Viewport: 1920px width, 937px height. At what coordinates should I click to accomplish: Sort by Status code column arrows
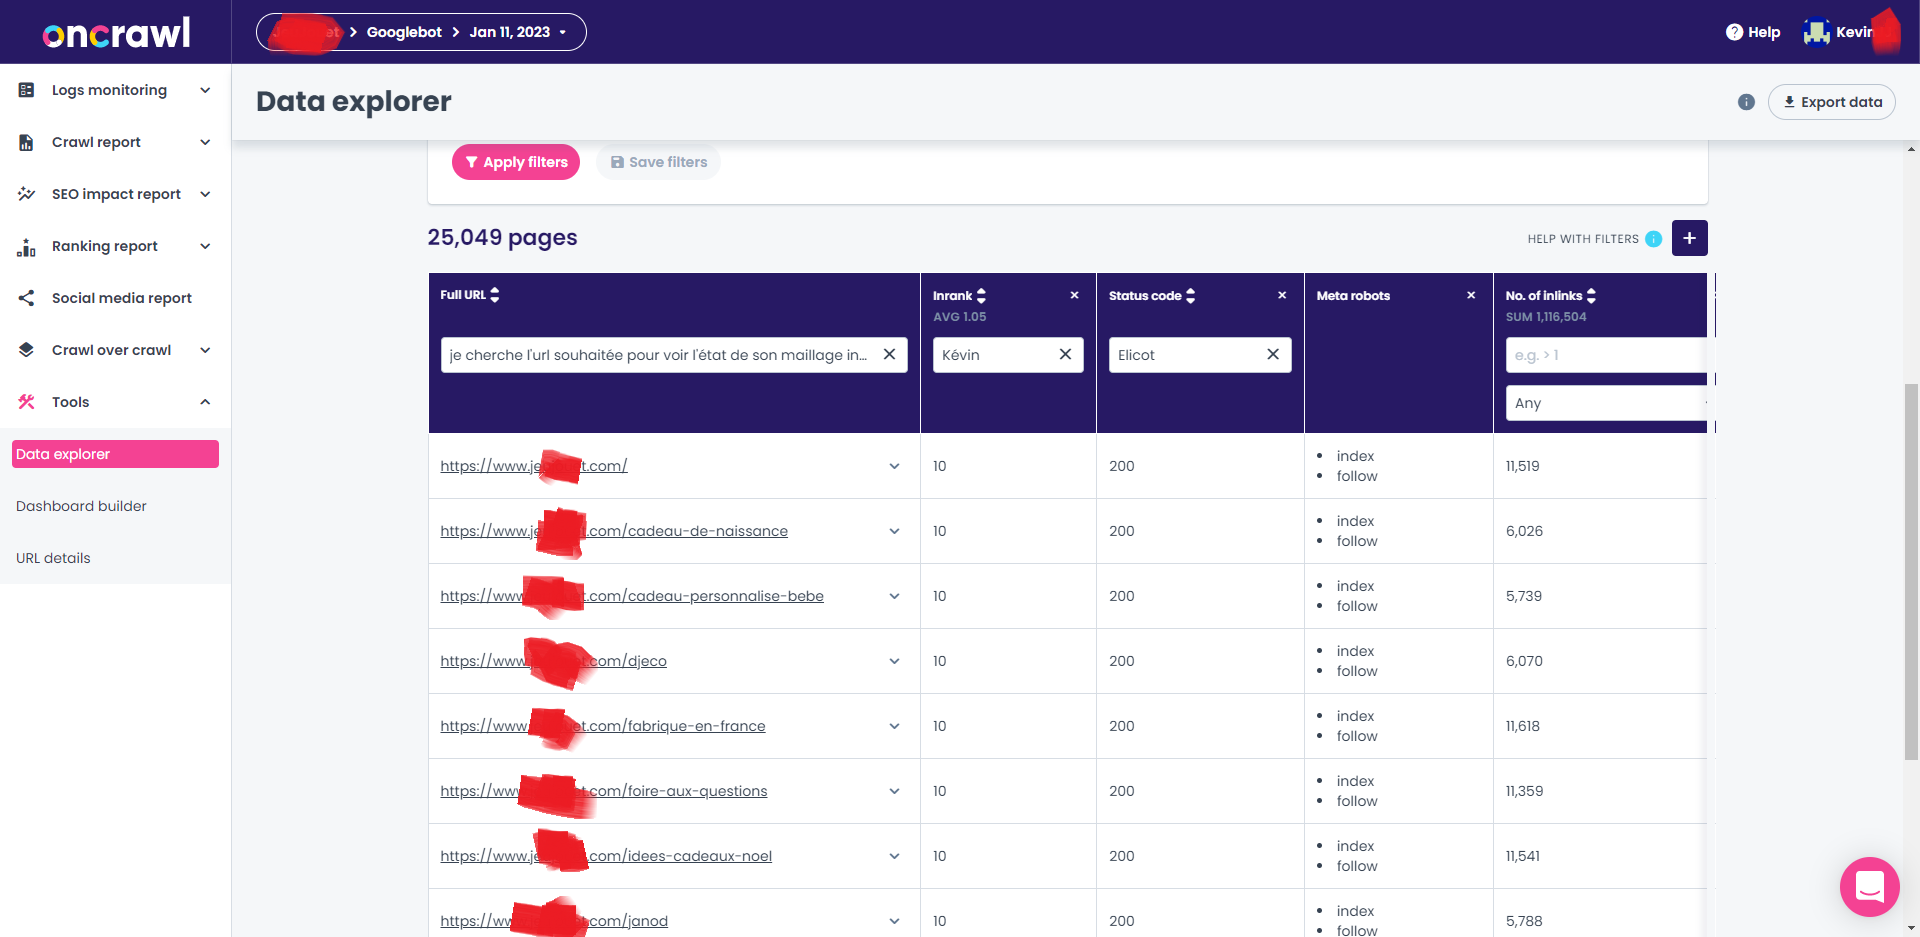click(1190, 296)
